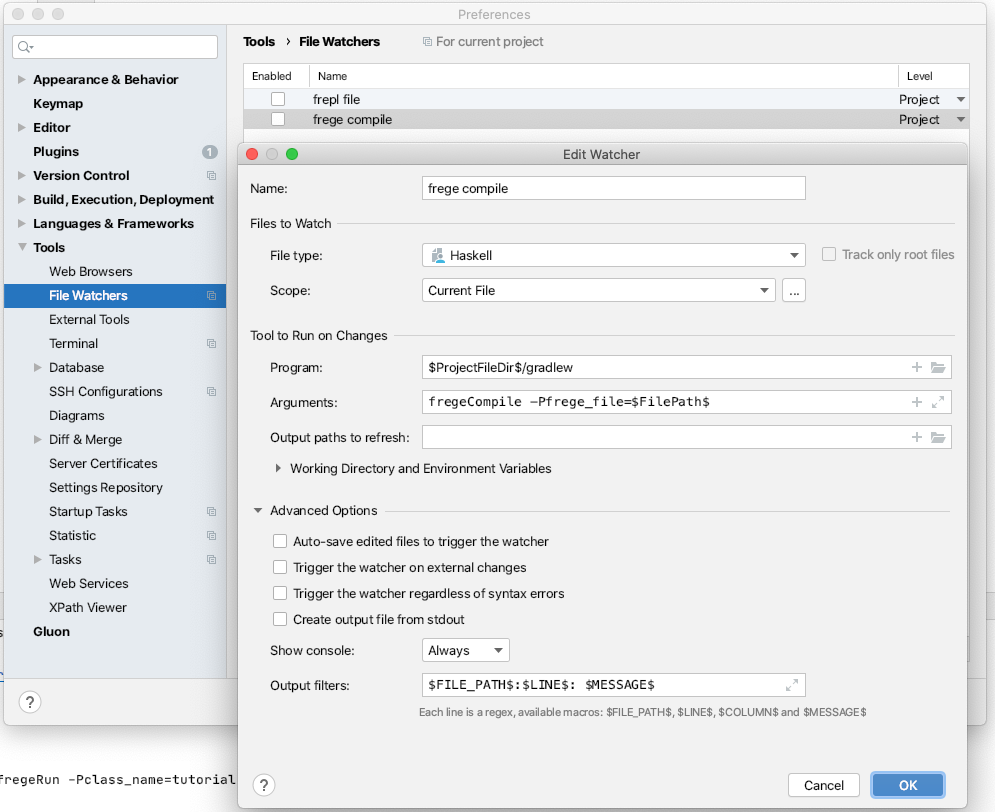Click inside the Name input field

tap(615, 188)
